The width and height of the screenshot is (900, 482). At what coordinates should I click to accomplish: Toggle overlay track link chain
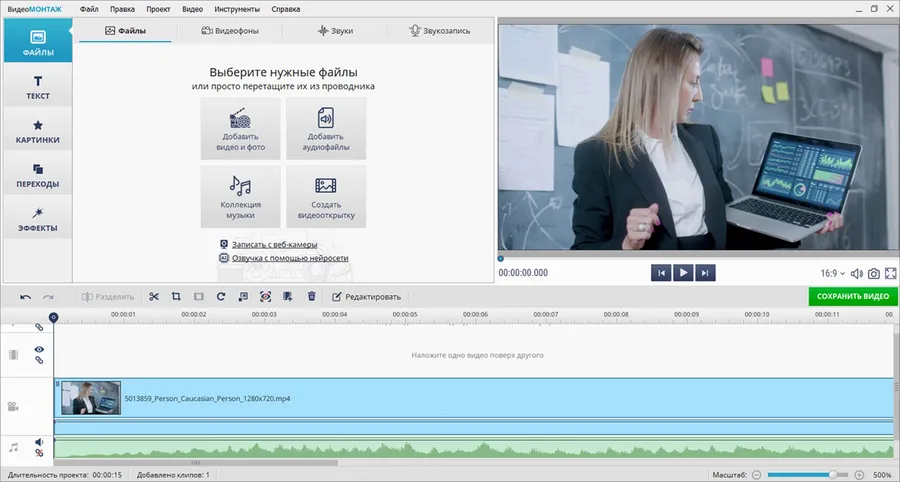(39, 360)
